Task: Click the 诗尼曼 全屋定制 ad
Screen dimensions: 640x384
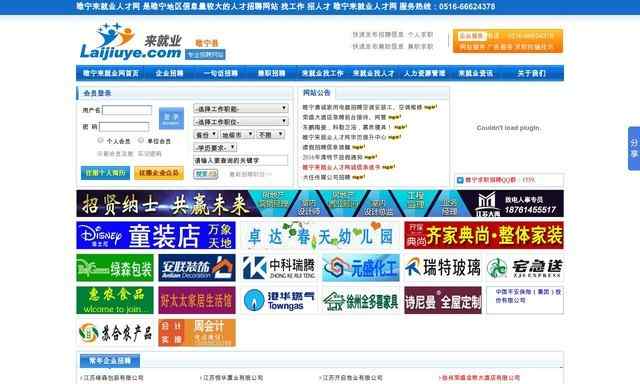Action: [x=443, y=300]
